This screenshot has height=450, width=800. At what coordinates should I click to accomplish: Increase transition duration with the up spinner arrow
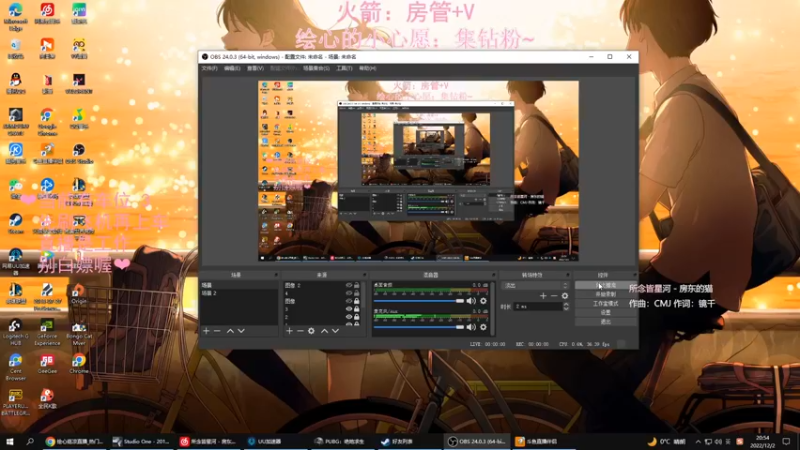coord(566,304)
